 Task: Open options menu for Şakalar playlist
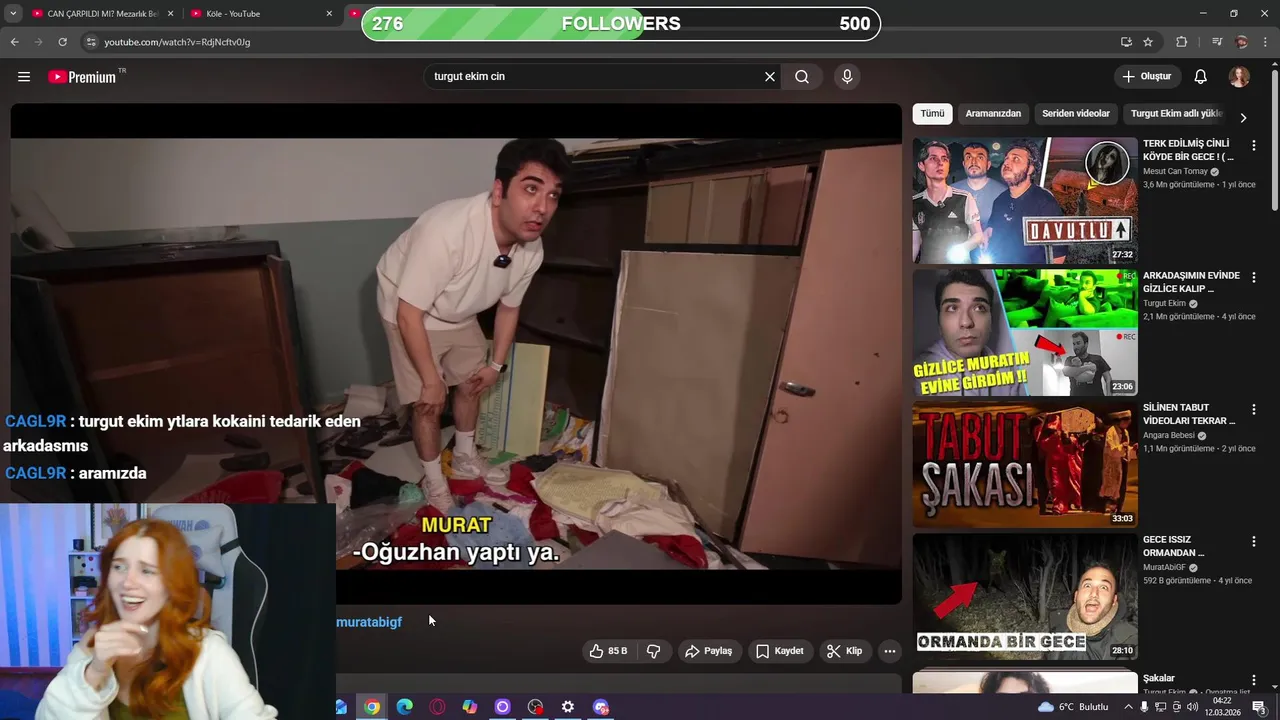pyautogui.click(x=1253, y=680)
